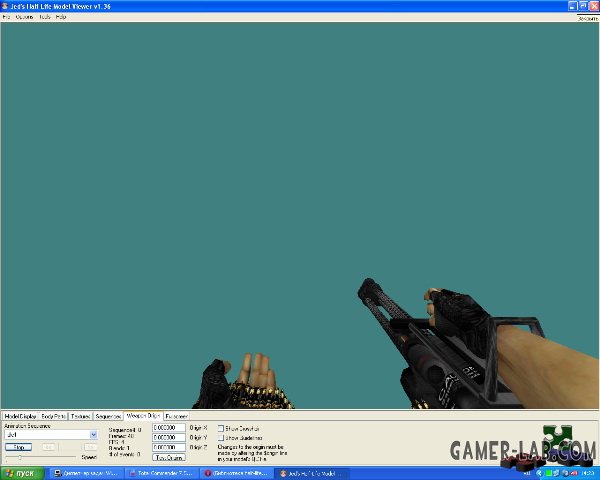600x480 pixels.
Task: Open the Options menu
Action: click(x=24, y=17)
